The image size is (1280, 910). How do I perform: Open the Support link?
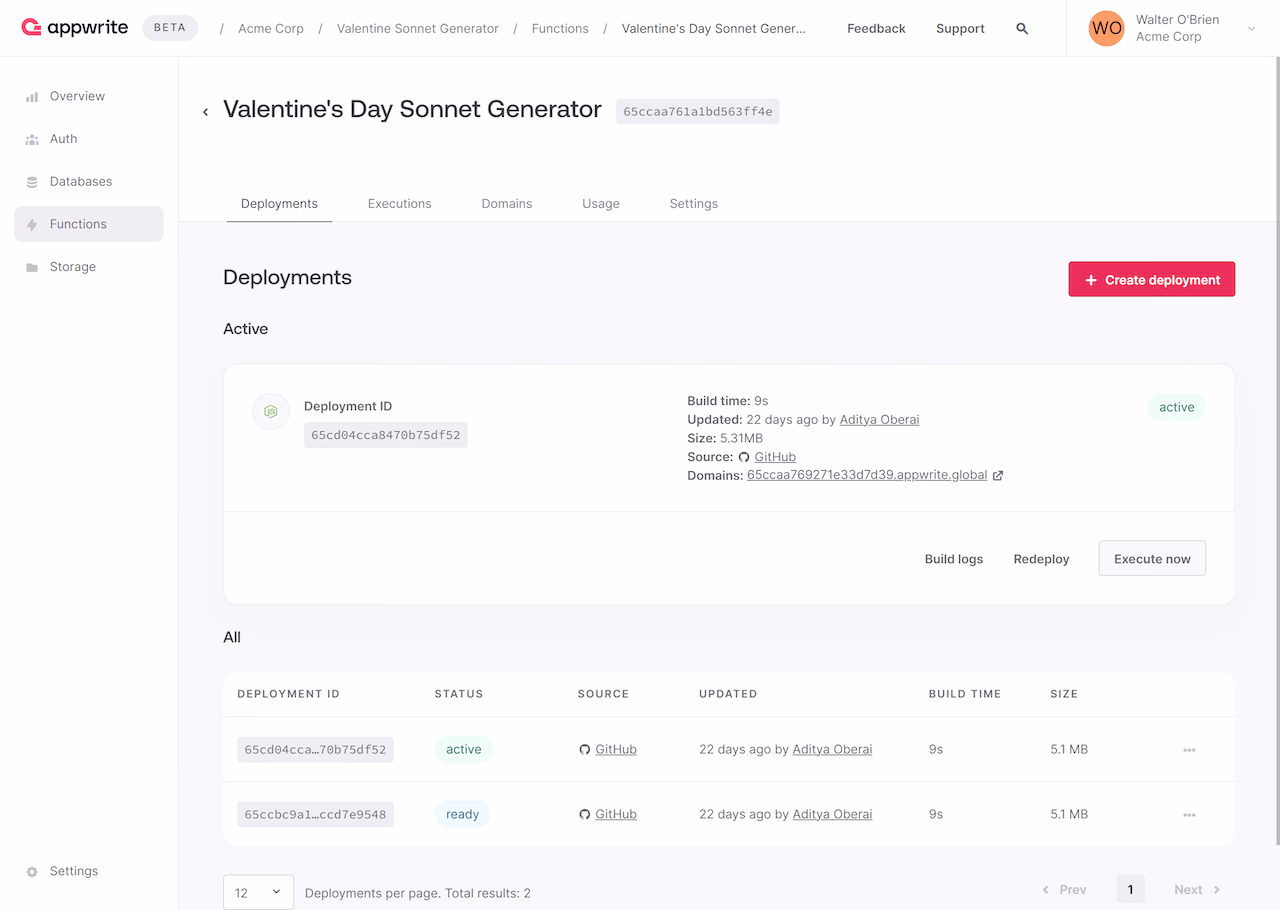(960, 29)
